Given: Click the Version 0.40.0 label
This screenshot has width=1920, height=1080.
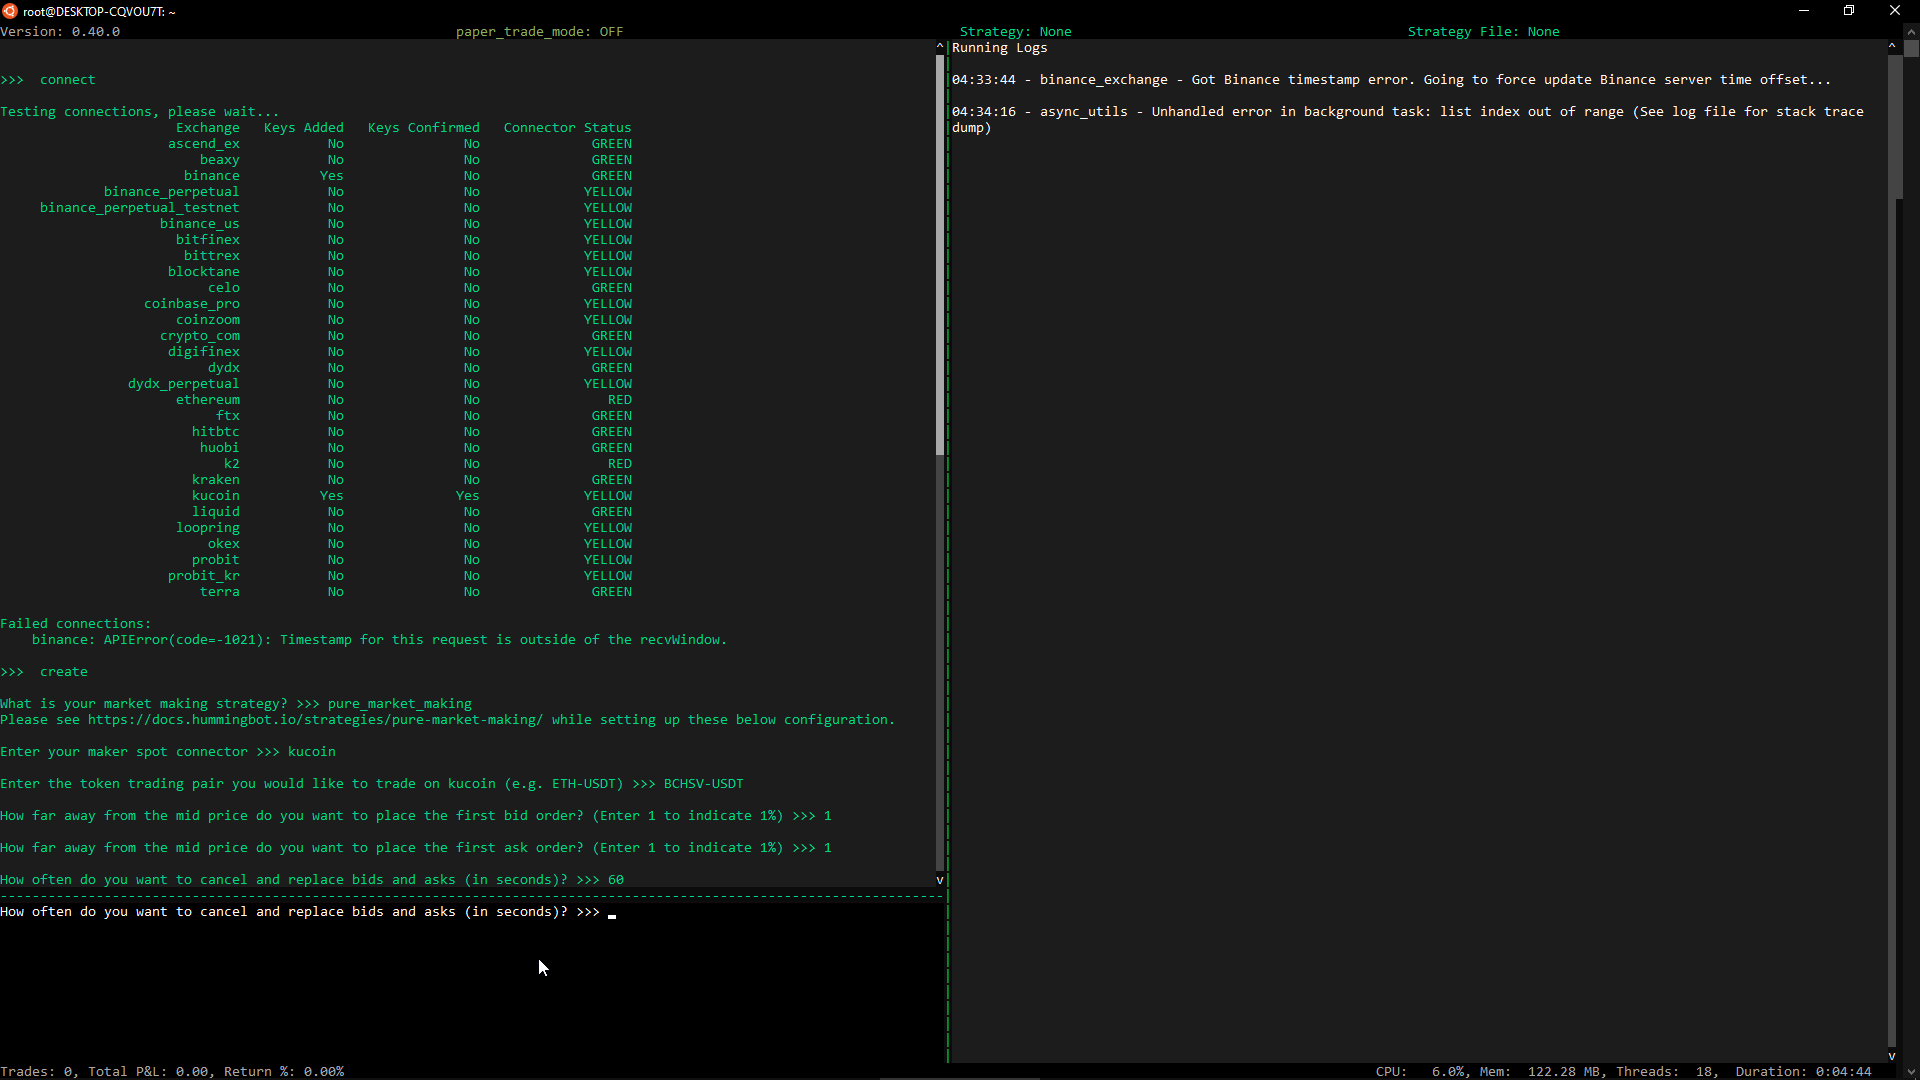Looking at the screenshot, I should coord(59,31).
